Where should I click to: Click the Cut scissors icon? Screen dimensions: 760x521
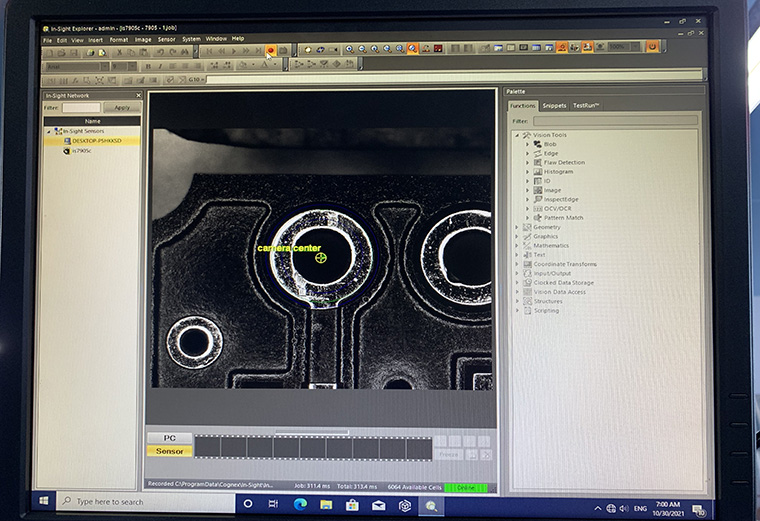pos(119,52)
